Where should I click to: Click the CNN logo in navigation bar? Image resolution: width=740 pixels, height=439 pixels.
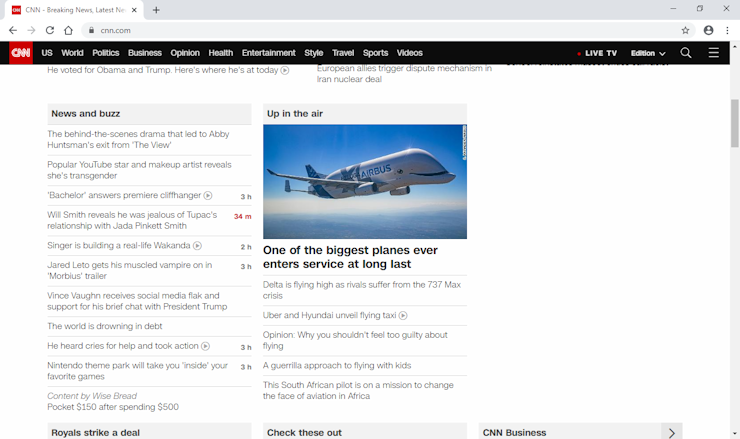tap(21, 53)
